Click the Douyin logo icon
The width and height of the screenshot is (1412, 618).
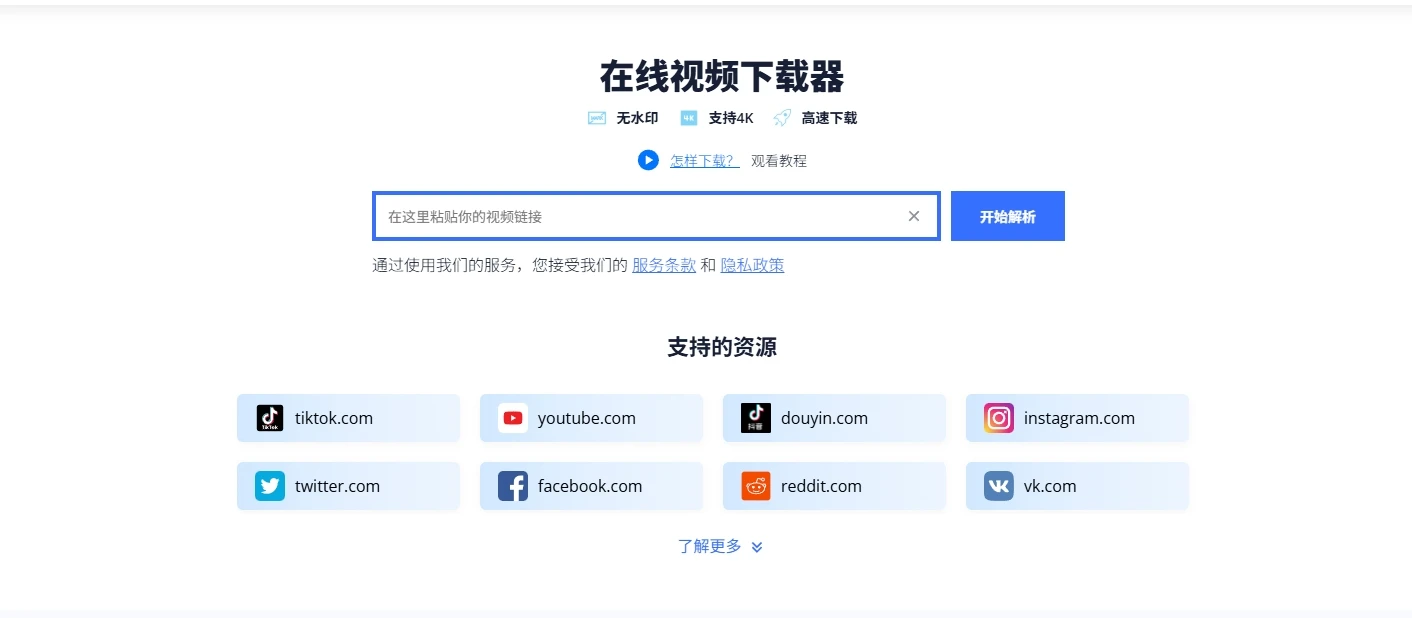click(756, 418)
